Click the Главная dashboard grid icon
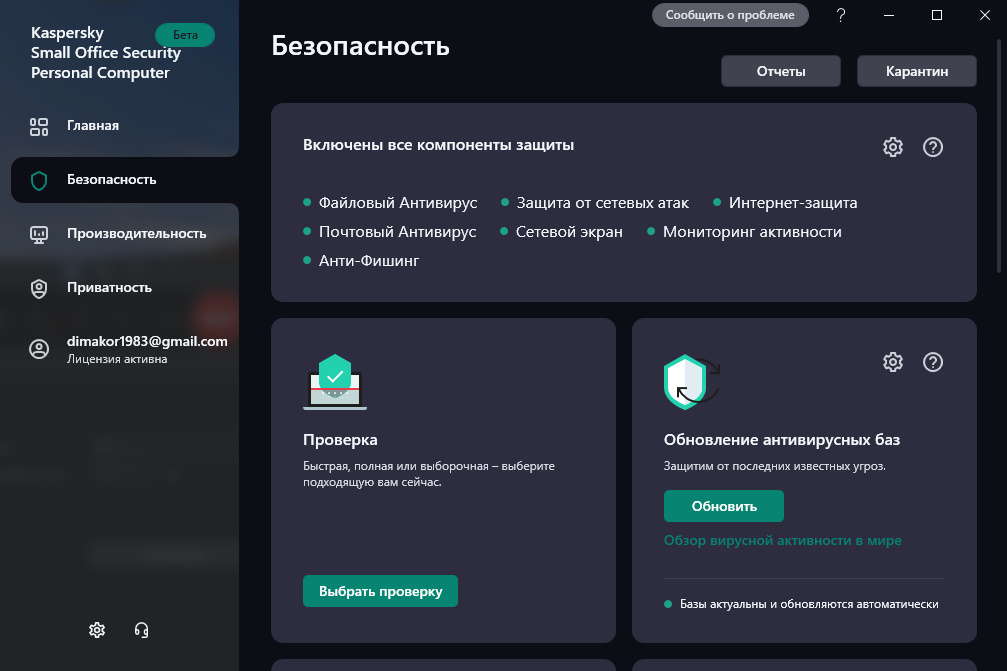 click(x=39, y=126)
